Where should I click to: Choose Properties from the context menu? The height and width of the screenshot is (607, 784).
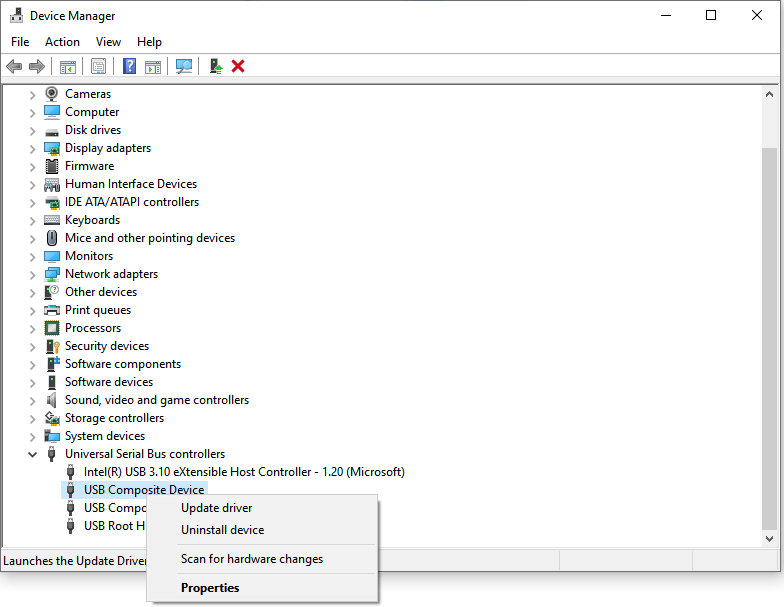210,588
